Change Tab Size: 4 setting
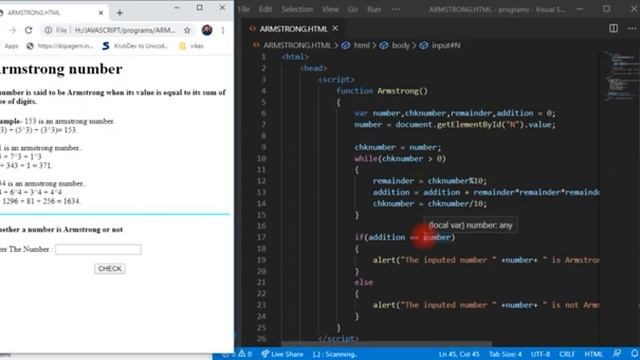Image resolution: width=640 pixels, height=360 pixels. (x=505, y=354)
